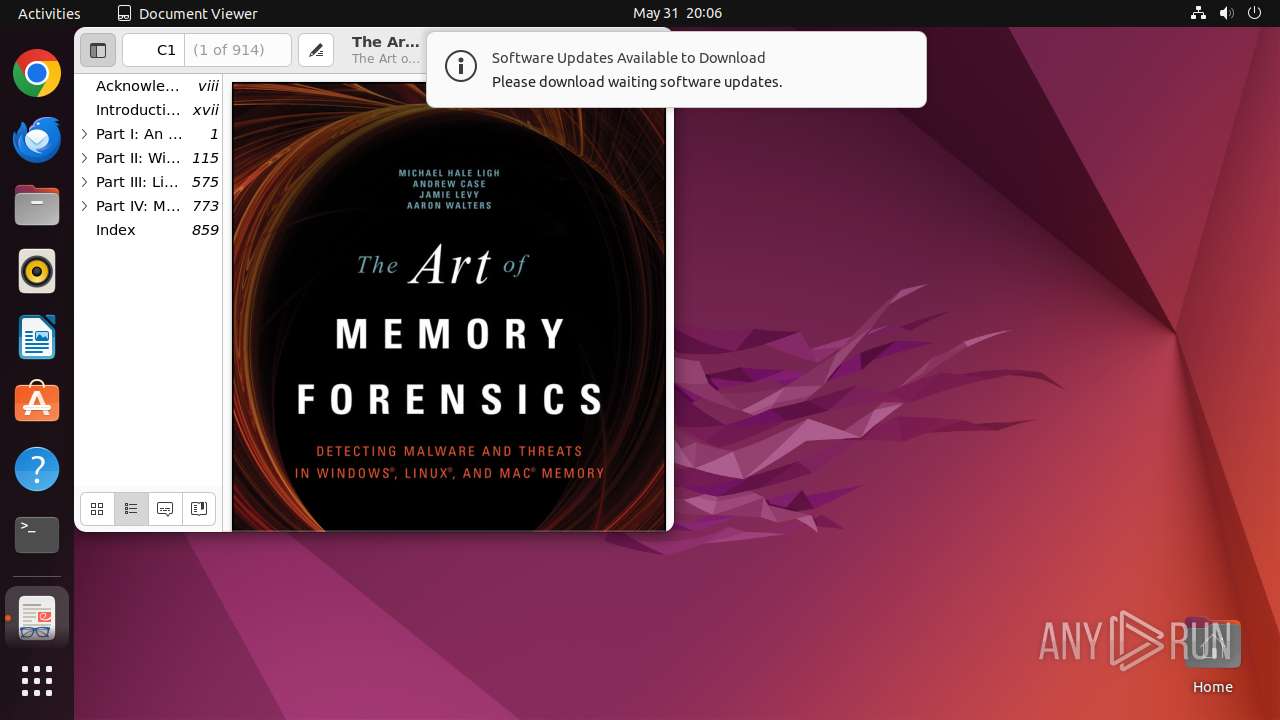Image resolution: width=1280 pixels, height=720 pixels.
Task: Click the power icon in system tray
Action: coord(1254,13)
